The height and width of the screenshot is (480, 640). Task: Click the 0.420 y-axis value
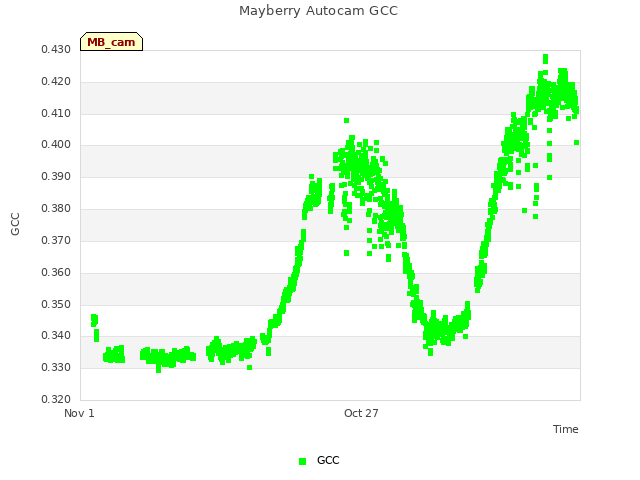tap(56, 82)
